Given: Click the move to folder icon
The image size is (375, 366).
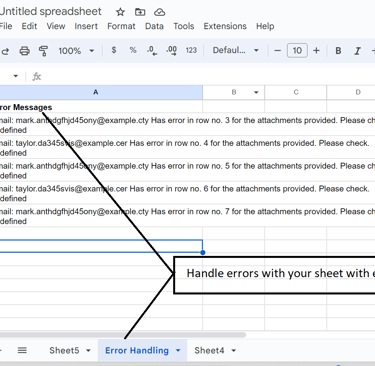Looking at the screenshot, I should (140, 12).
